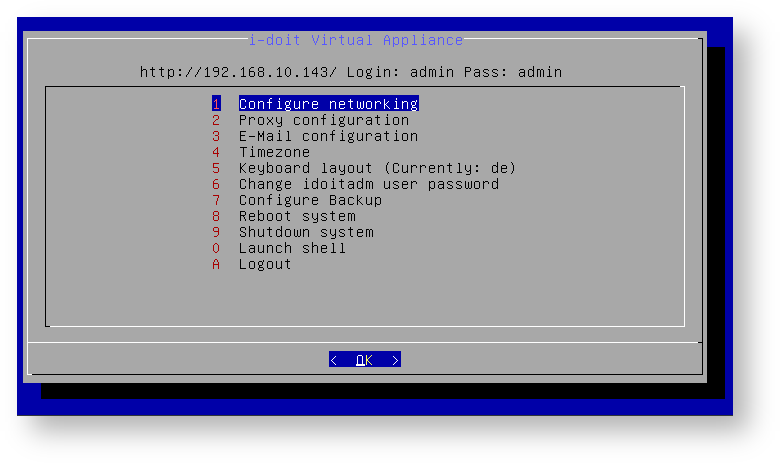
Task: Click the OK button
Action: [365, 359]
